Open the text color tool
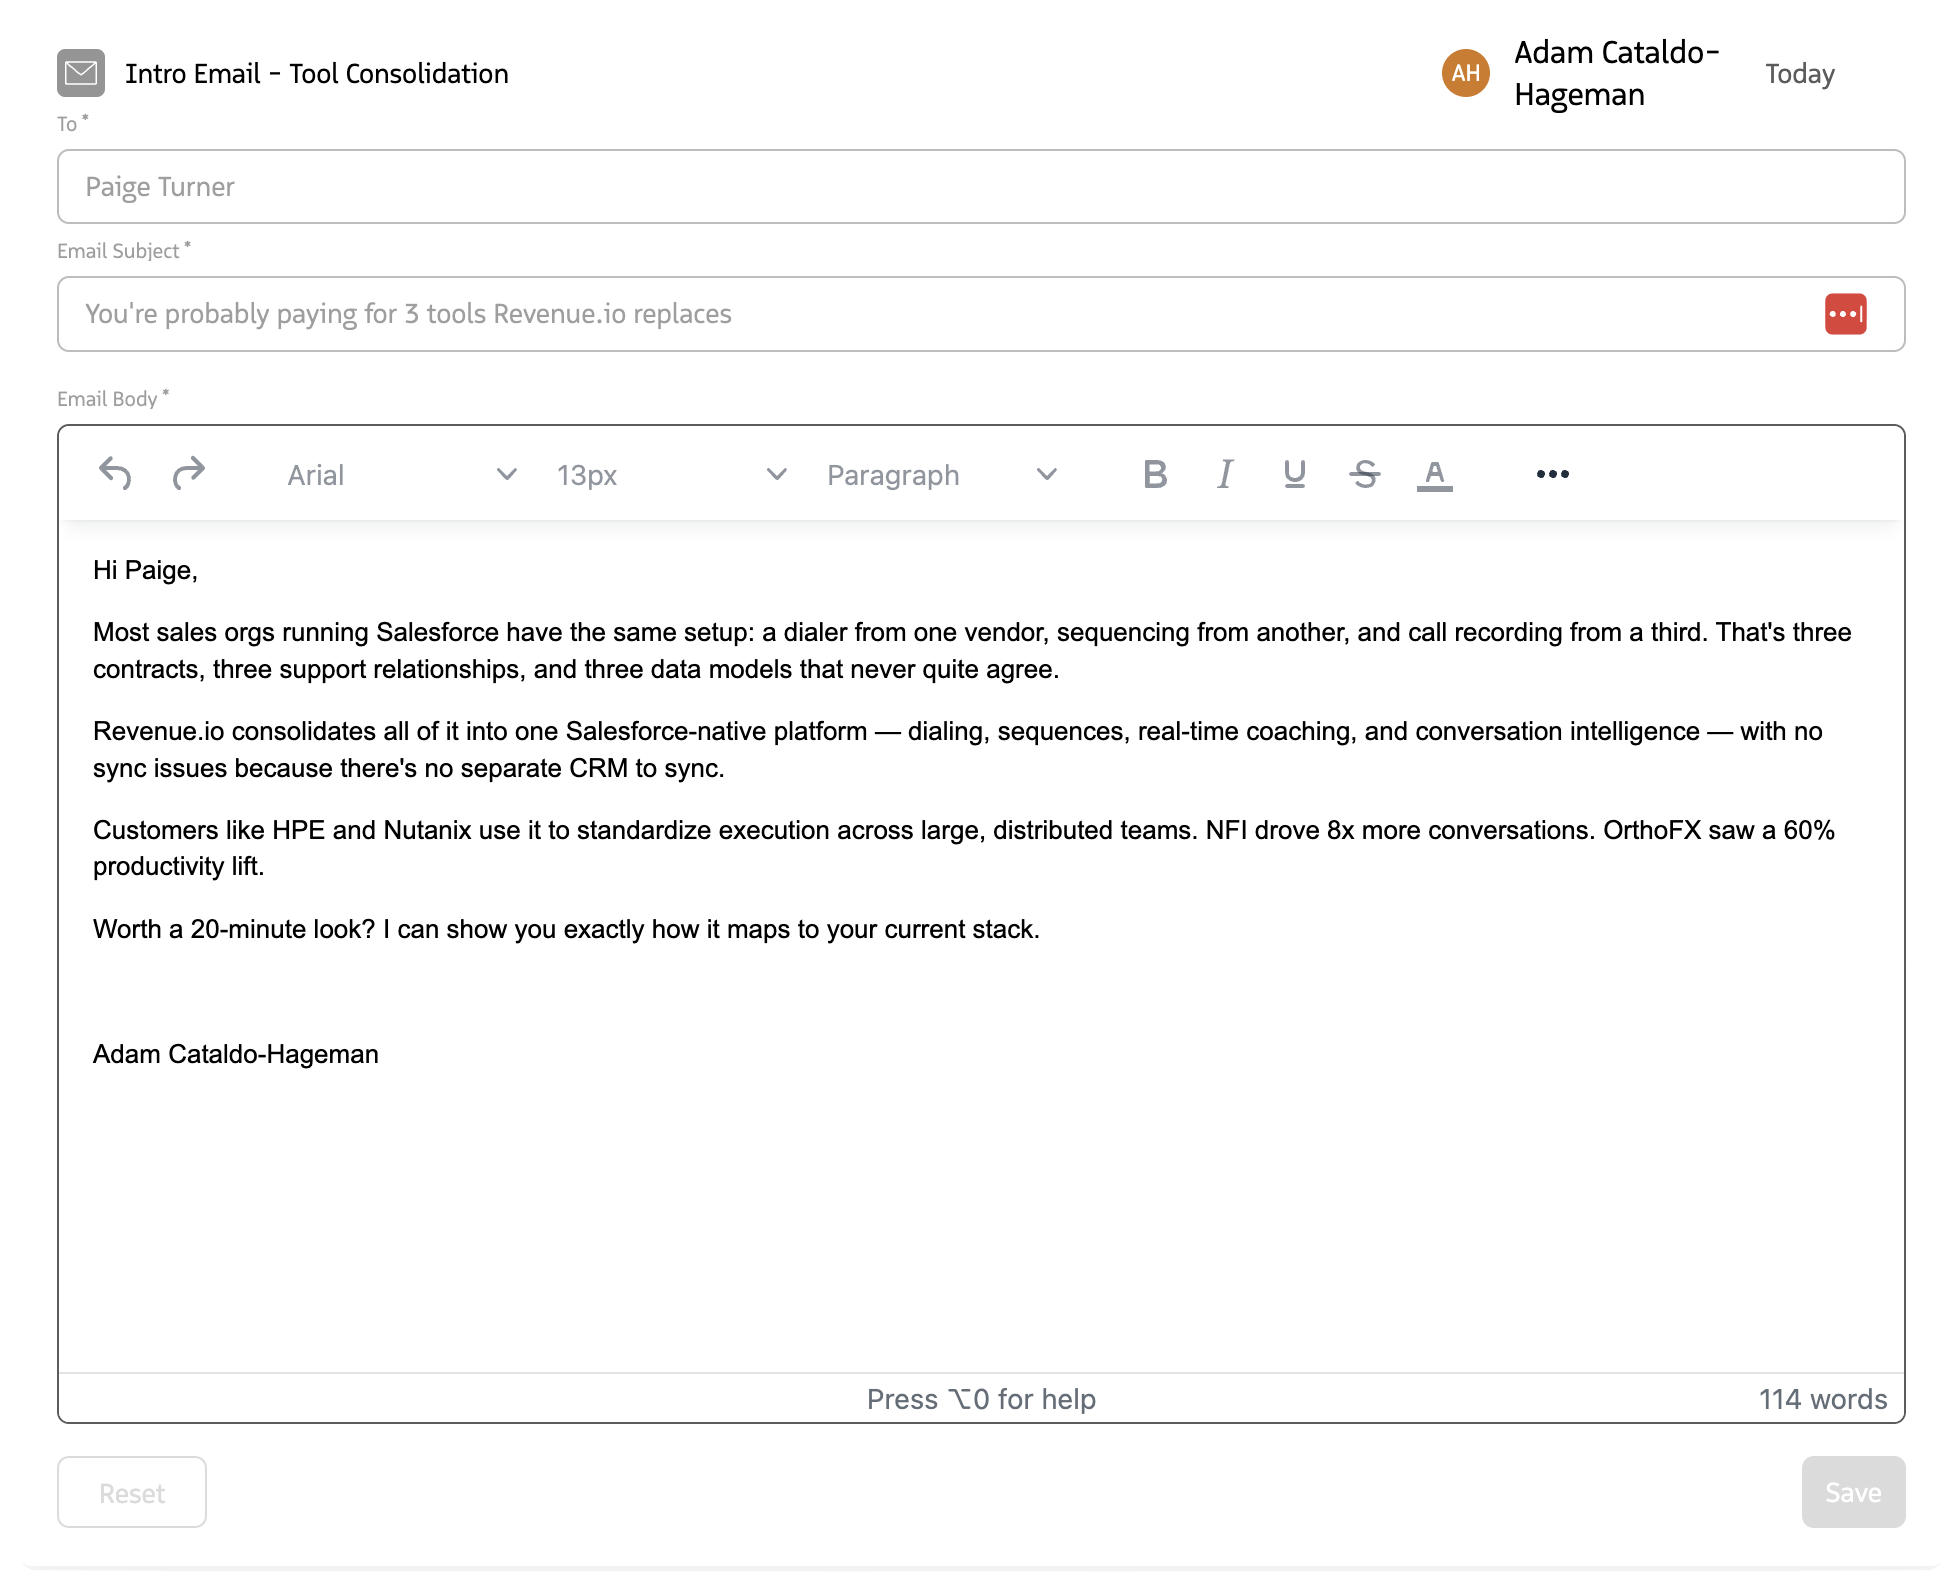Image resolution: width=1960 pixels, height=1576 pixels. tap(1434, 474)
